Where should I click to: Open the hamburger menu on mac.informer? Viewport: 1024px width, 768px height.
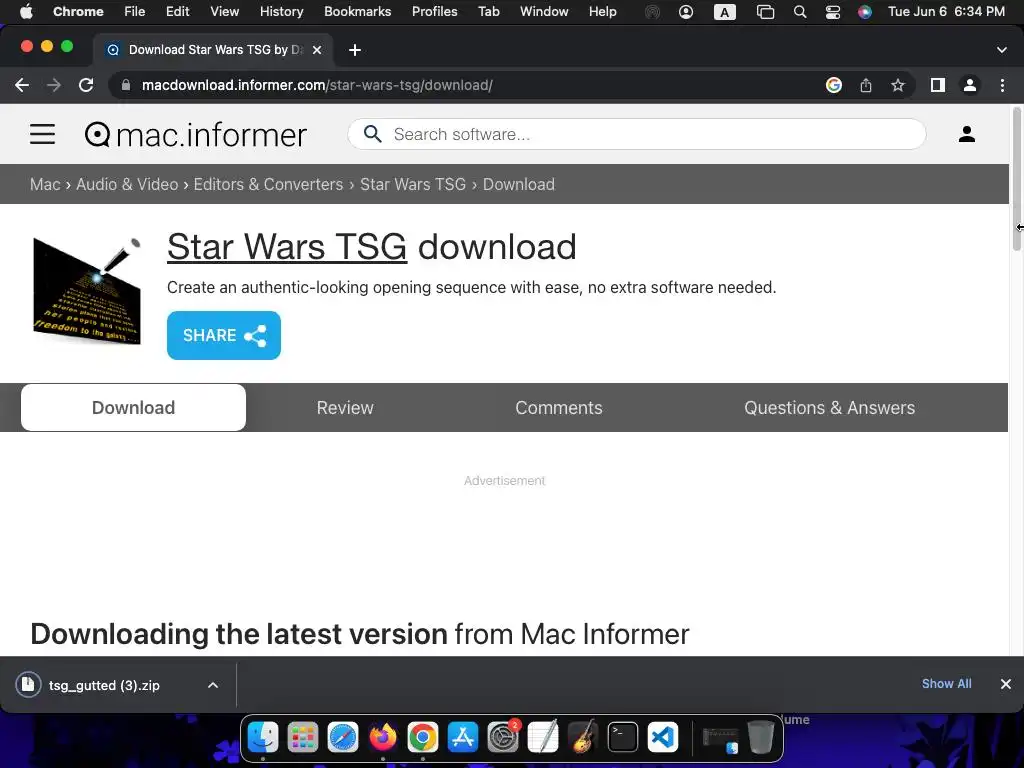[42, 135]
